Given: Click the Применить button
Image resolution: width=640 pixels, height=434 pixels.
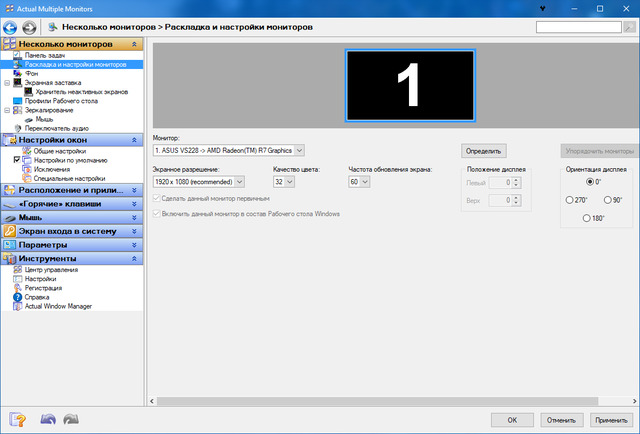Looking at the screenshot, I should tap(610, 420).
